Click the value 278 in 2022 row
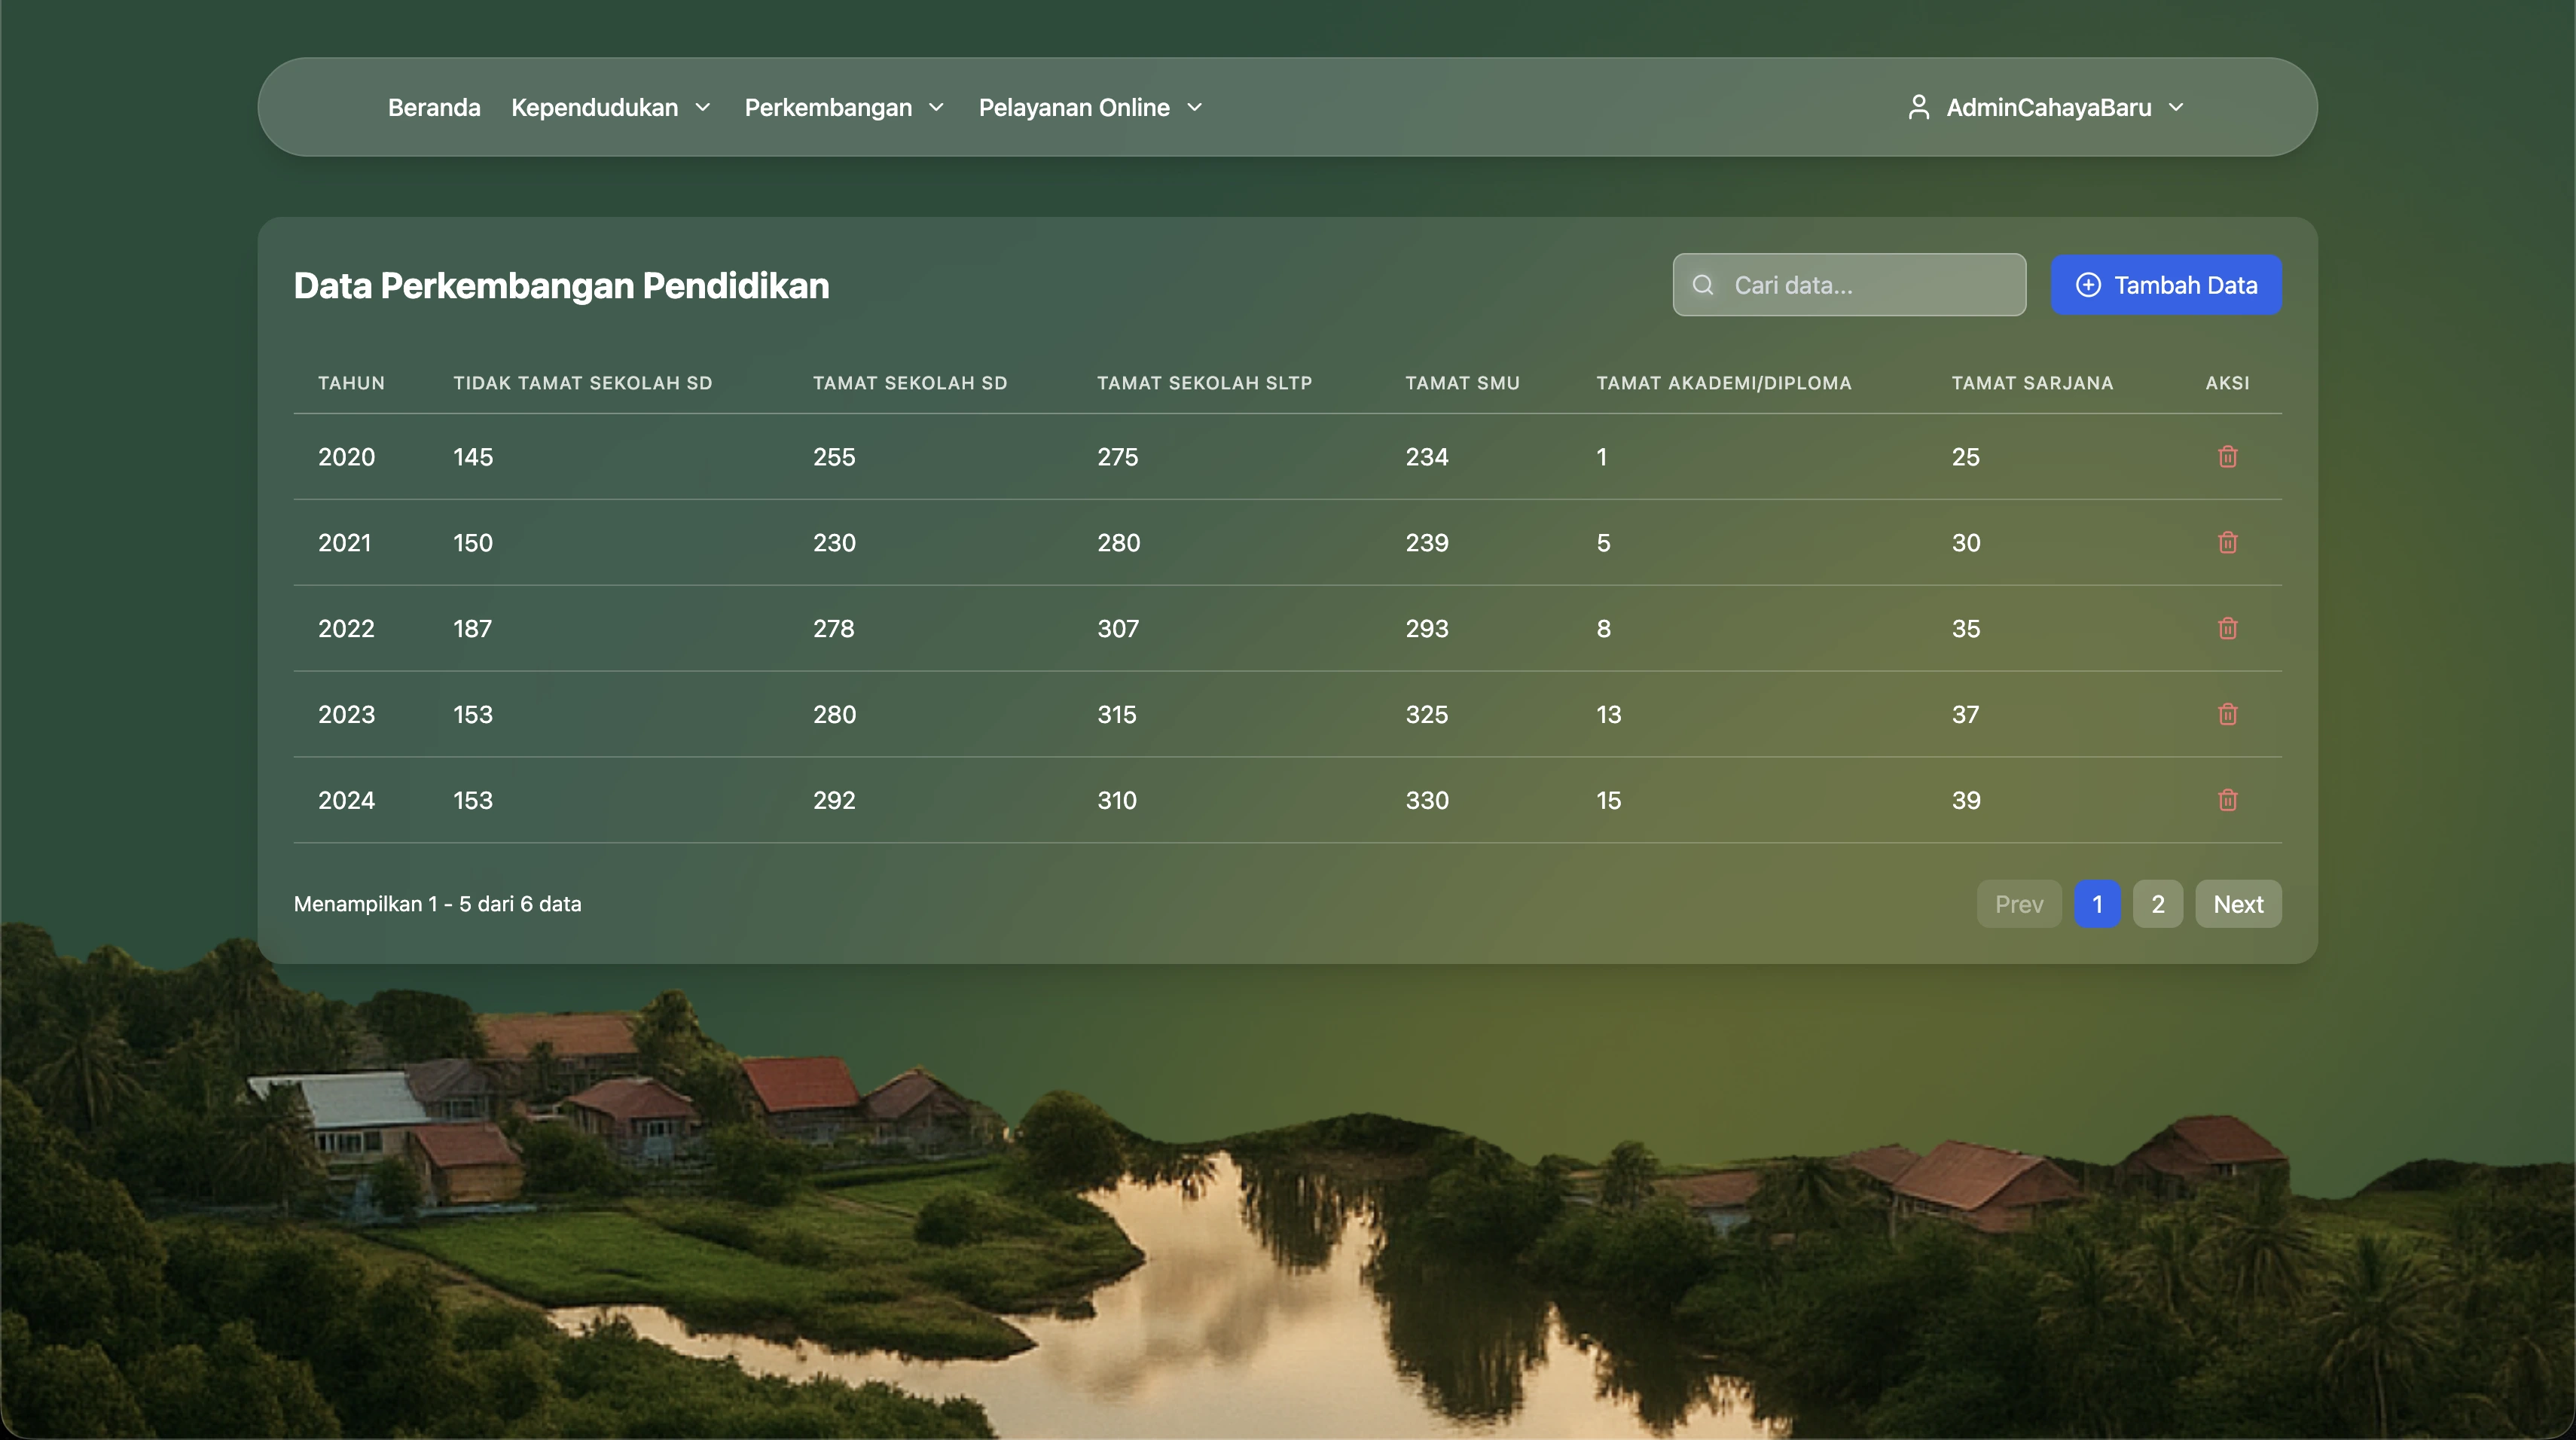This screenshot has width=2576, height=1440. click(833, 629)
